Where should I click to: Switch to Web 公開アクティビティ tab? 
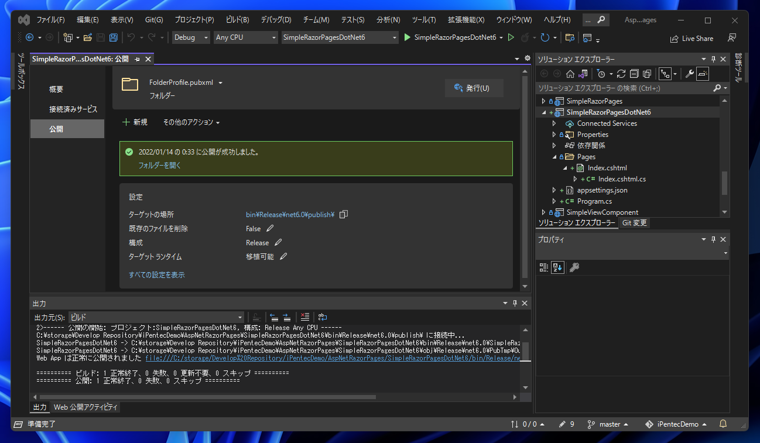(85, 407)
